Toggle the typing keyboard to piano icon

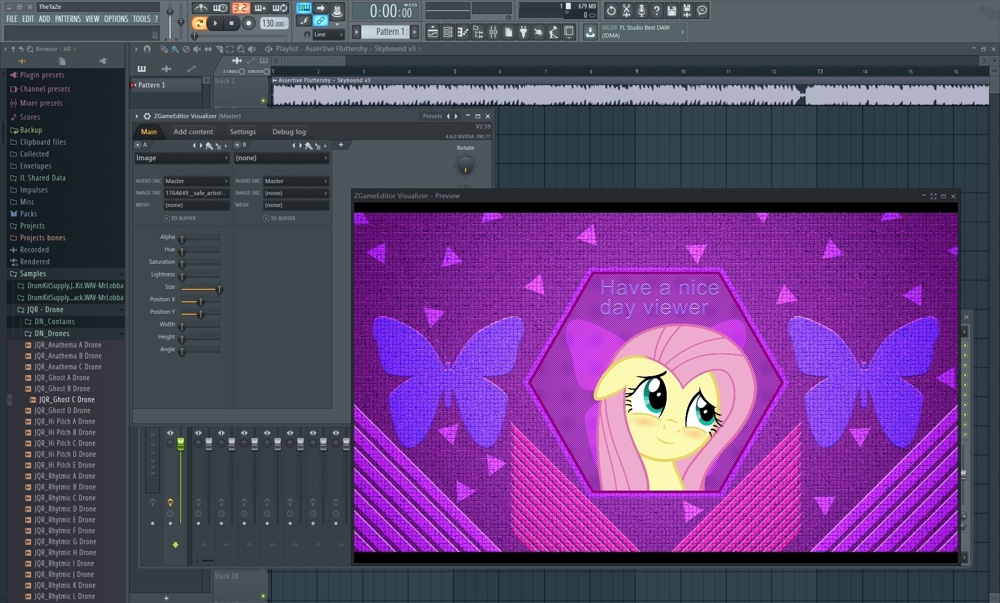click(304, 8)
